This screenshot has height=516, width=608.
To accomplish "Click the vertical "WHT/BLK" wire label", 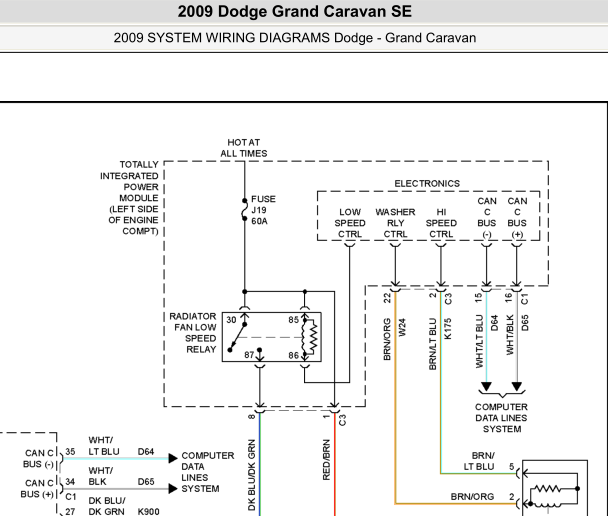I will [x=510, y=335].
